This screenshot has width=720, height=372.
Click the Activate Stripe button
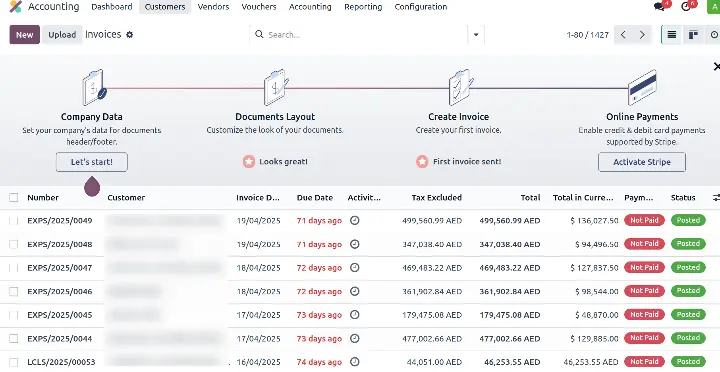(x=642, y=162)
